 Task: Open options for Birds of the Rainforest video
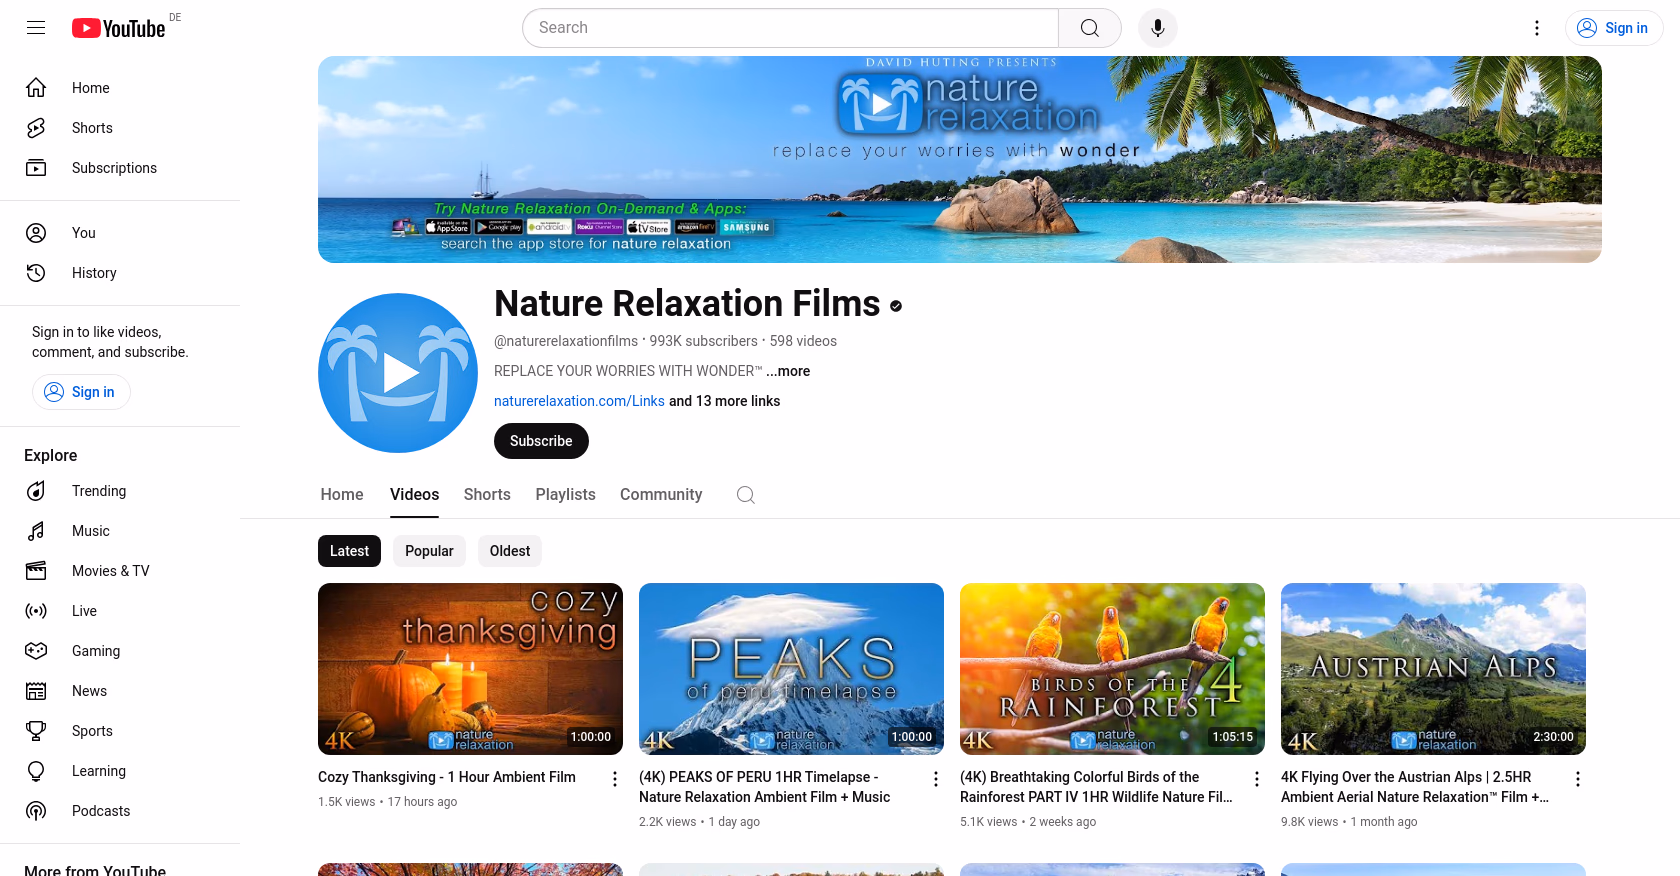click(1257, 779)
